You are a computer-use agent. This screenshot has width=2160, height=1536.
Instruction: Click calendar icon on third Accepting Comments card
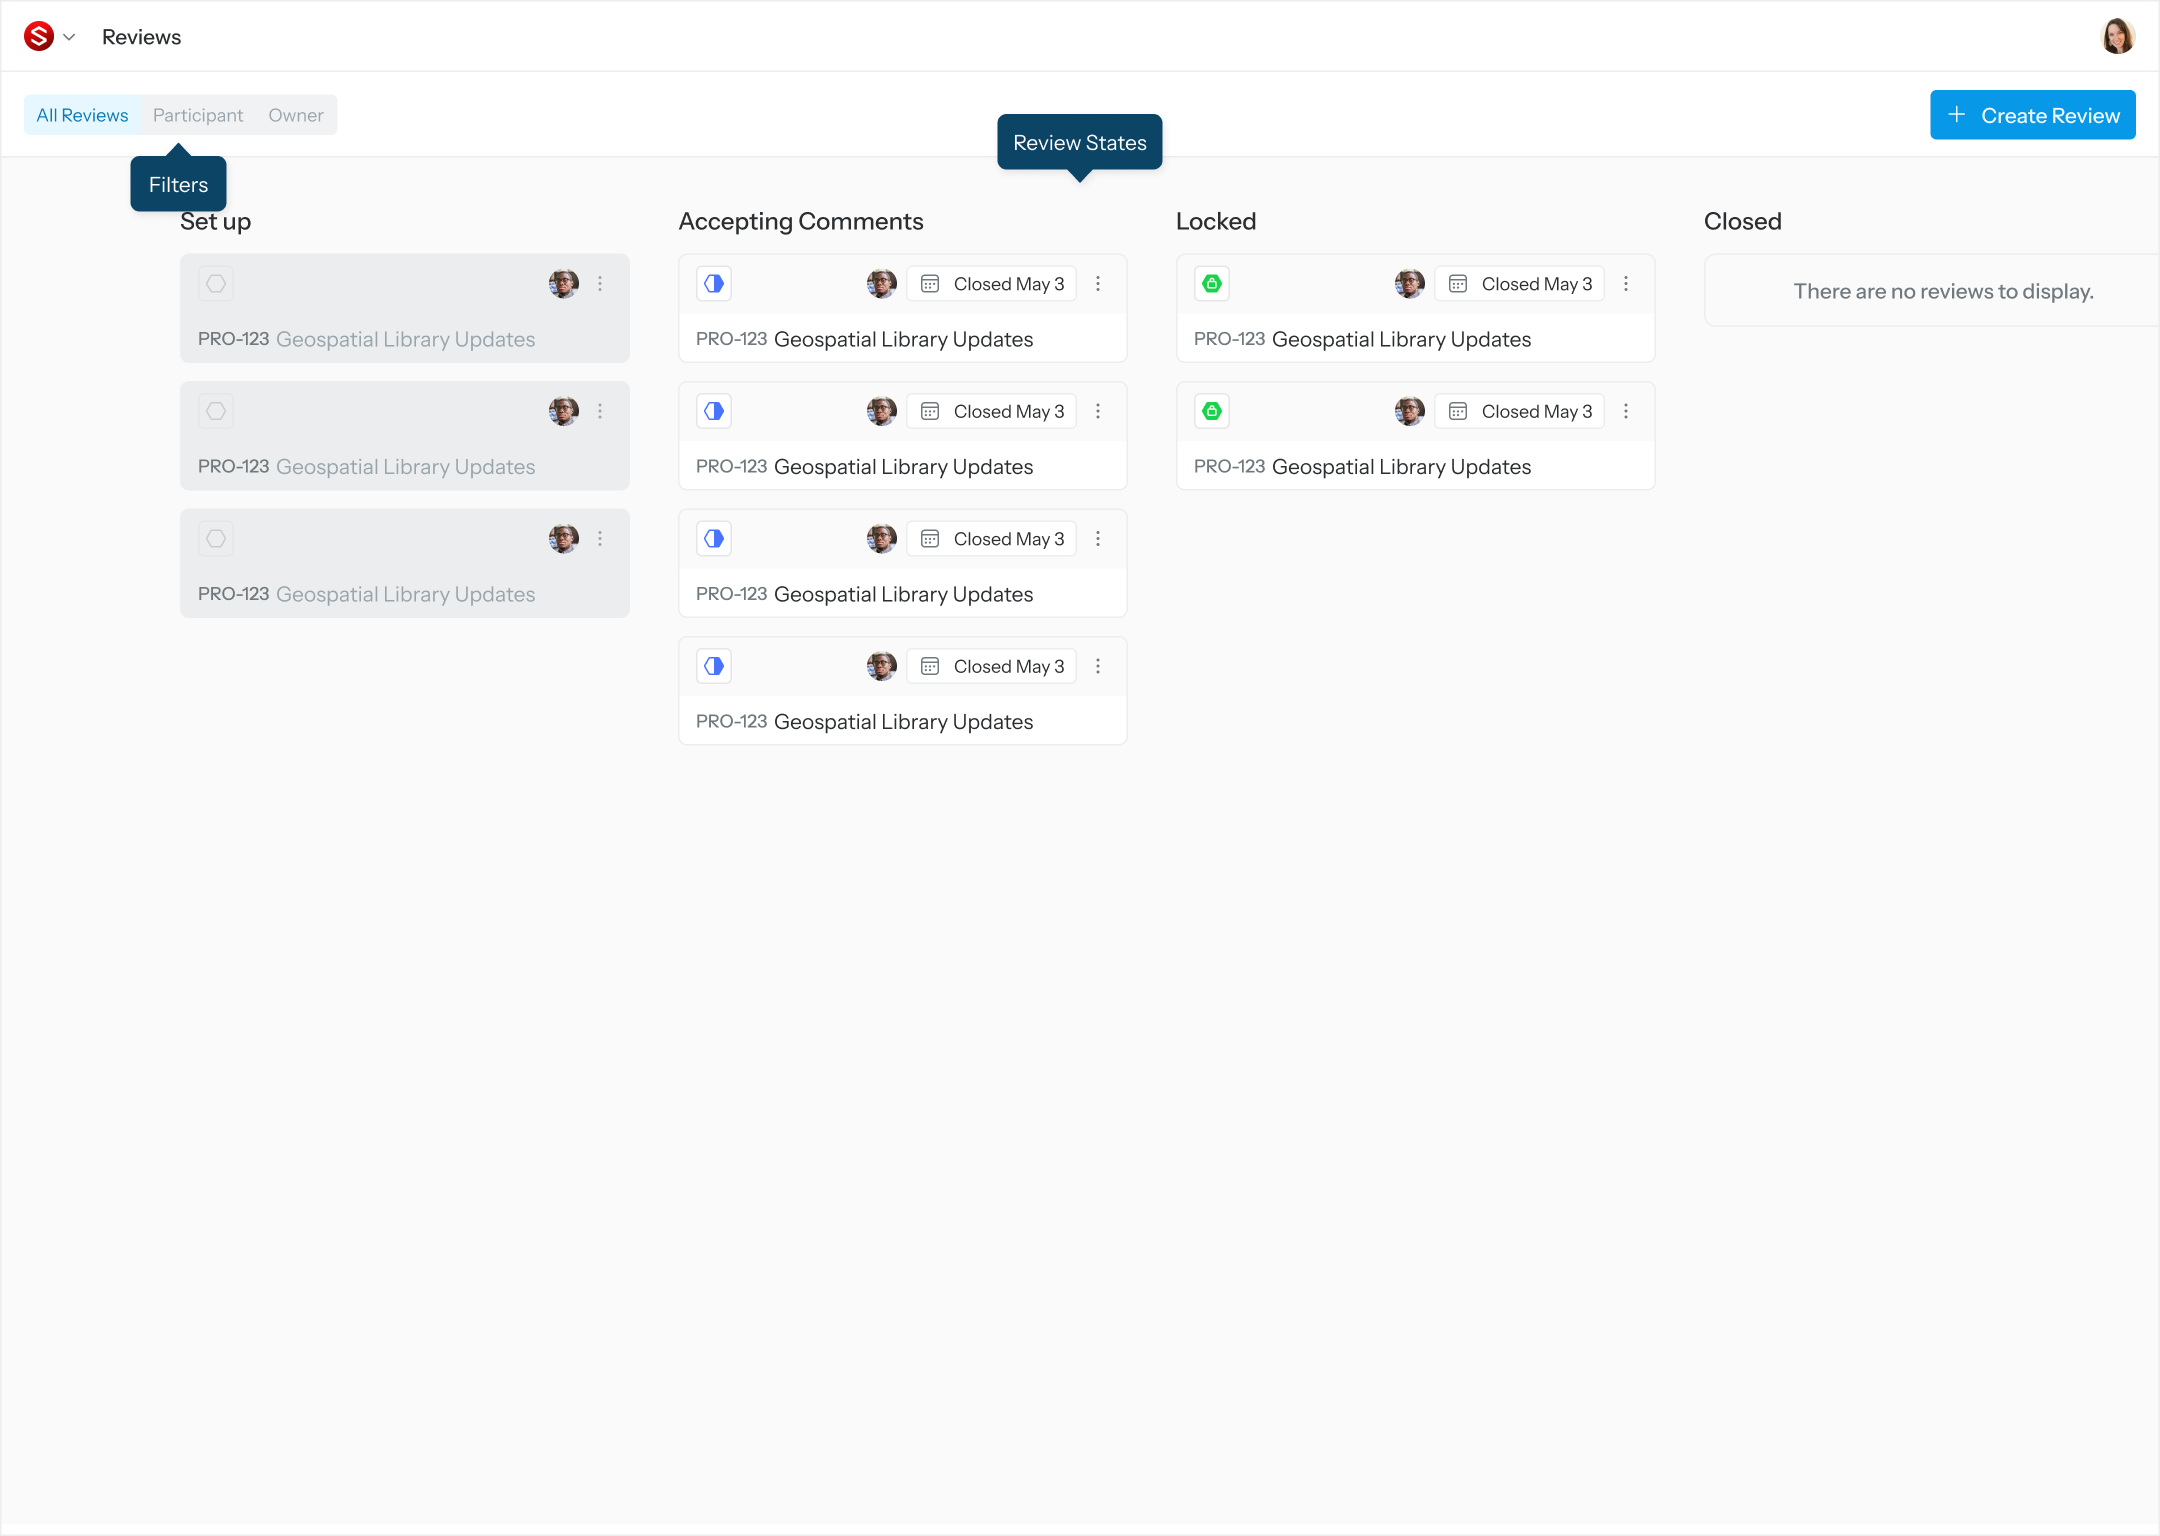pyautogui.click(x=930, y=539)
